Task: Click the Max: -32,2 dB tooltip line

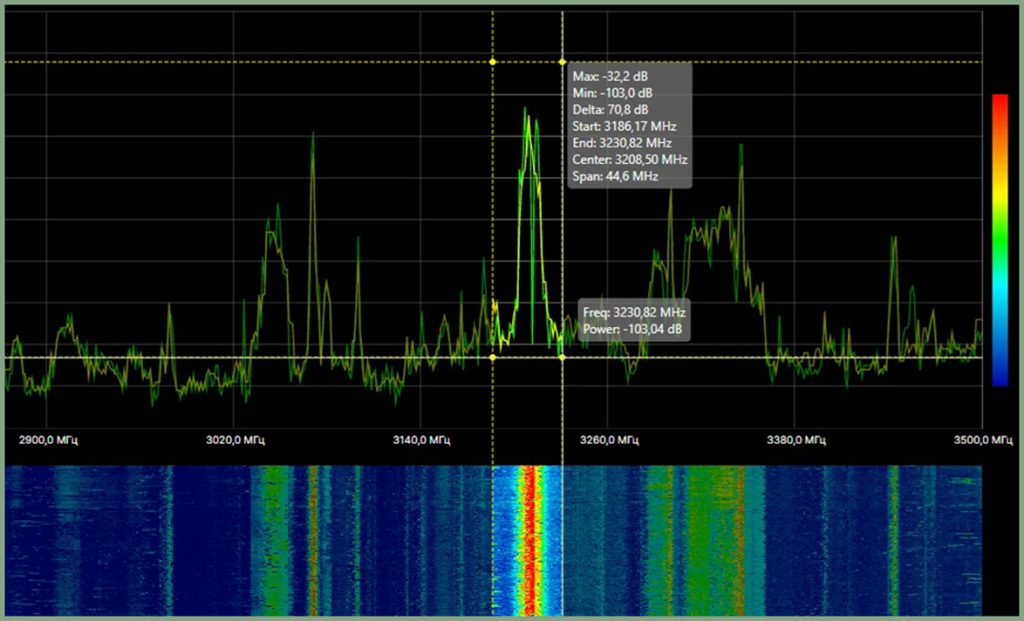Action: (x=610, y=76)
